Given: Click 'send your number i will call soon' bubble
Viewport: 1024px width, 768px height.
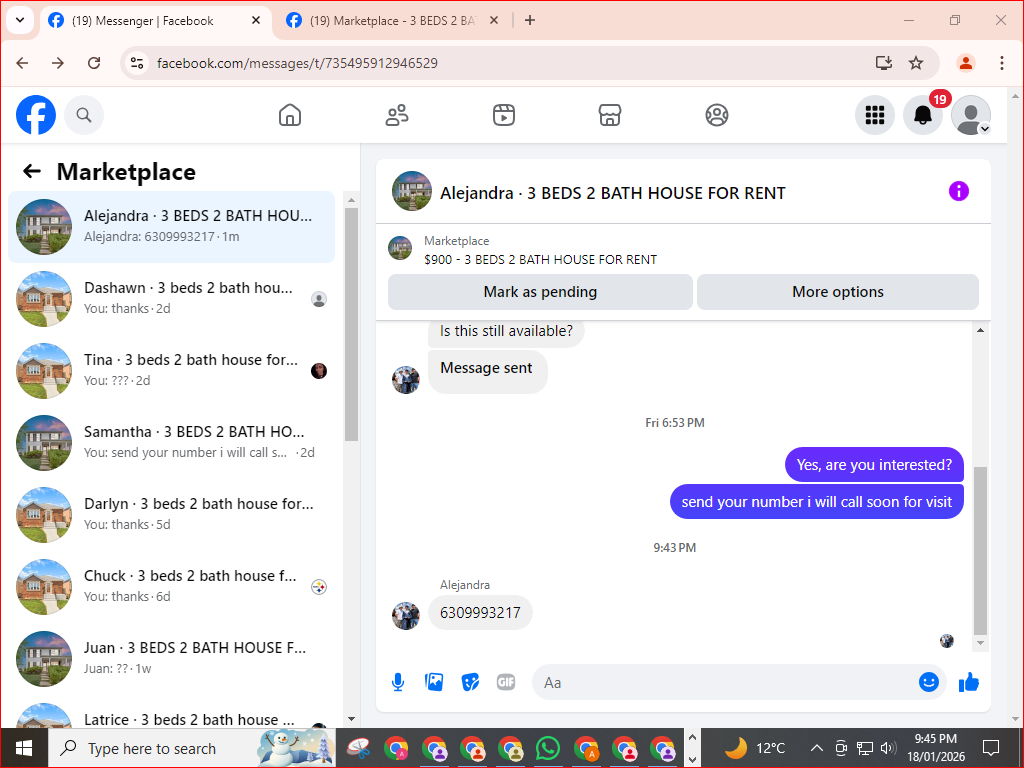Looking at the screenshot, I should 816,502.
